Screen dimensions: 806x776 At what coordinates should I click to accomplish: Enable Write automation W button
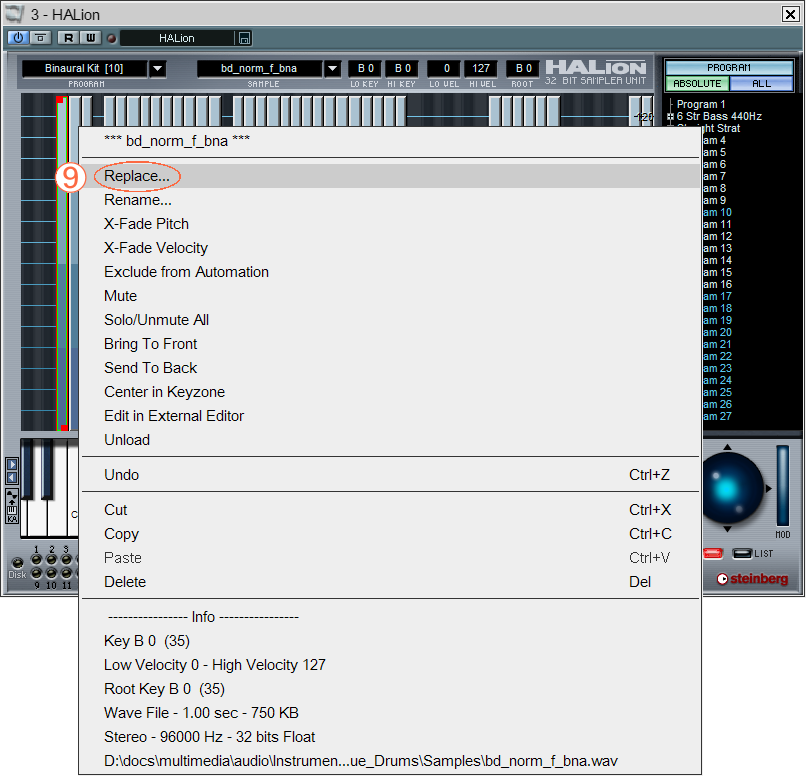tap(90, 38)
